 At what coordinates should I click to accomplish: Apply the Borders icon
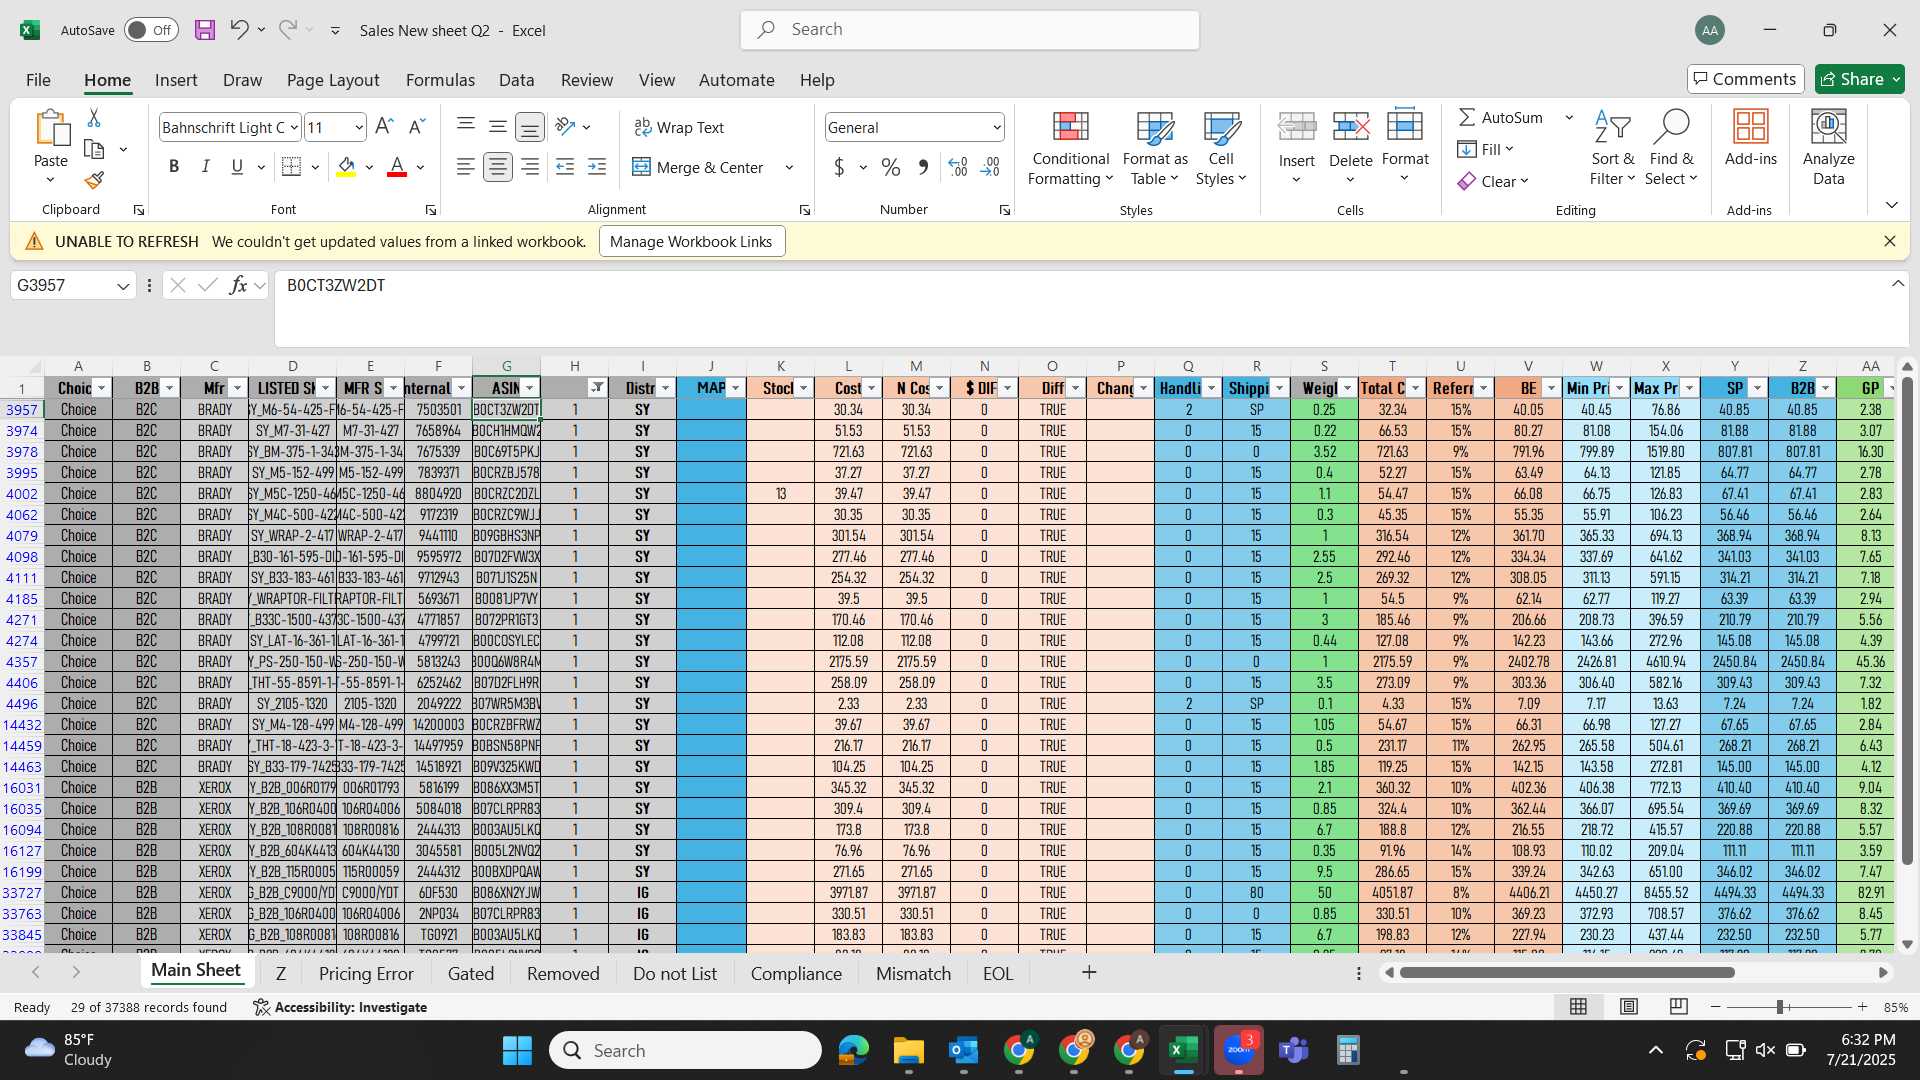coord(292,167)
